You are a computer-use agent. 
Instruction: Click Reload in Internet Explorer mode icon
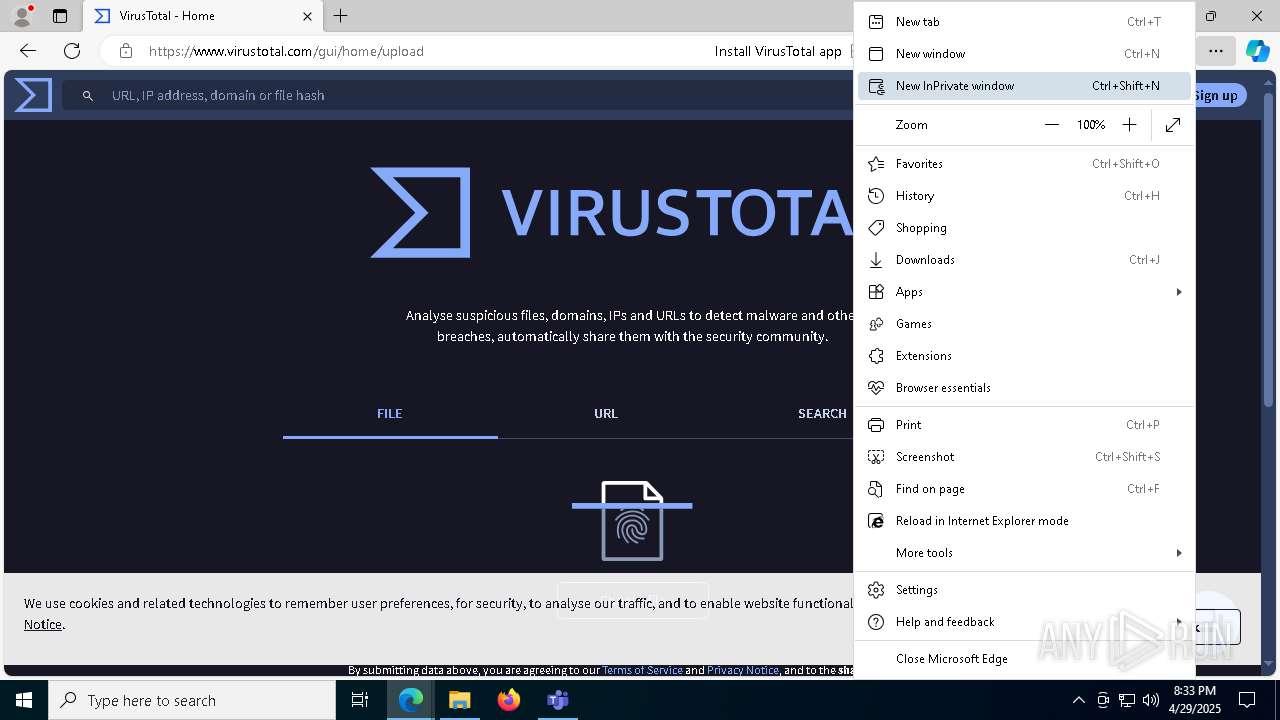point(876,521)
